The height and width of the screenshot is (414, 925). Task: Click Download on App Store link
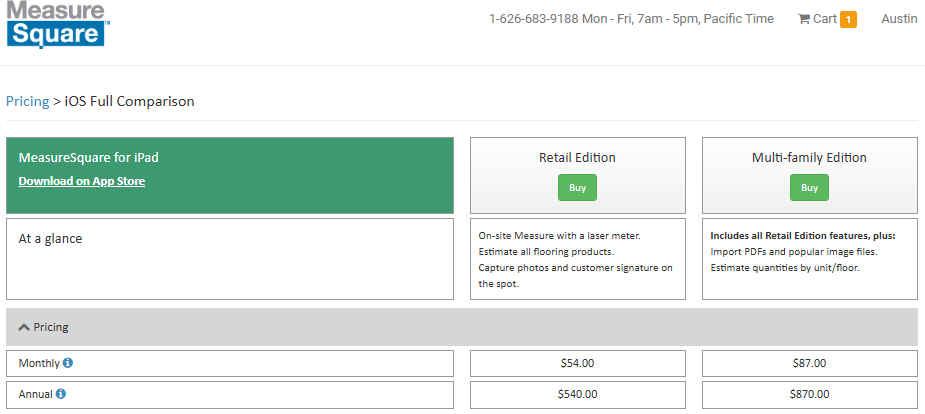click(x=82, y=181)
